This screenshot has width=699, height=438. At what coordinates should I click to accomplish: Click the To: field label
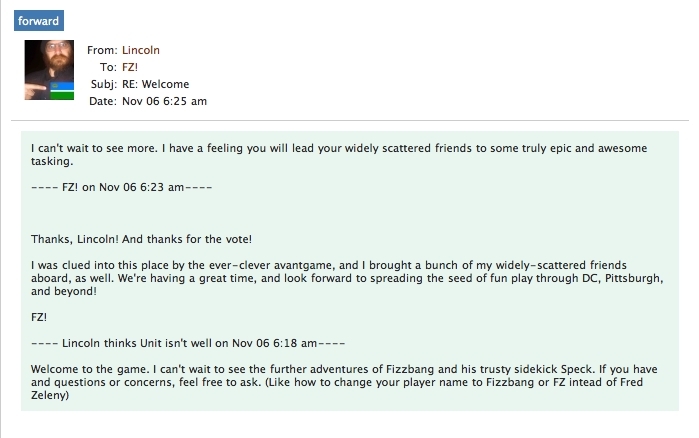(x=108, y=67)
